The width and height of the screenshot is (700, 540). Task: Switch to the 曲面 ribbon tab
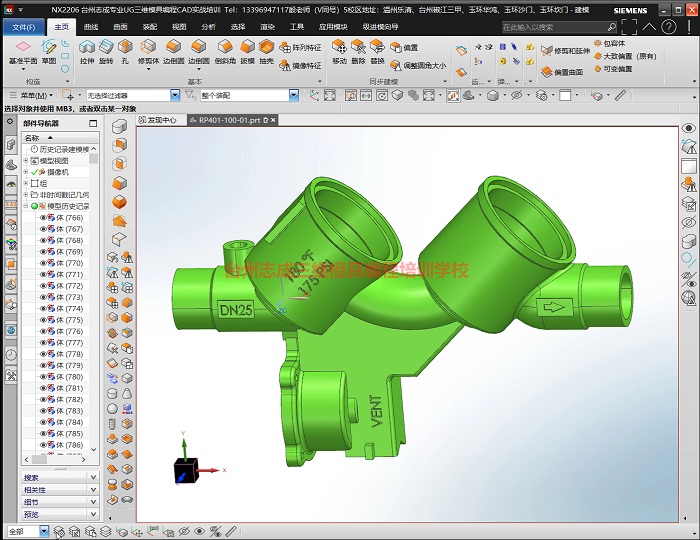[120, 27]
